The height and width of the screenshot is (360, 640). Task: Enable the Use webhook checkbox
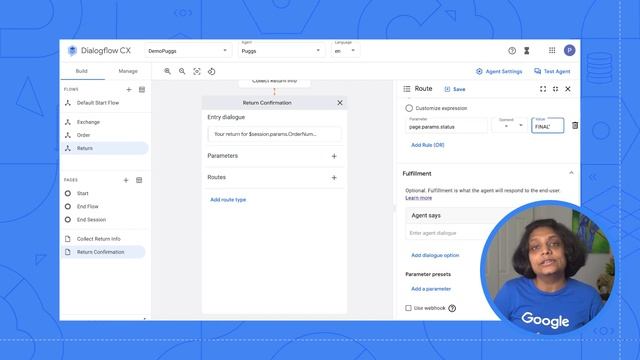tap(408, 308)
